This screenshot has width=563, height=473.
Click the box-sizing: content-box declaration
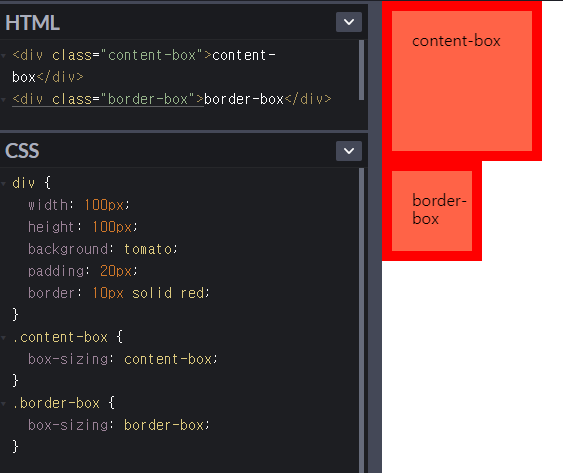tap(123, 359)
